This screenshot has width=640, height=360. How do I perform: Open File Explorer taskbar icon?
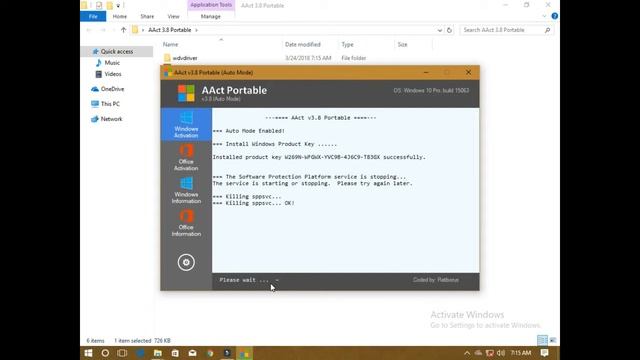click(158, 353)
